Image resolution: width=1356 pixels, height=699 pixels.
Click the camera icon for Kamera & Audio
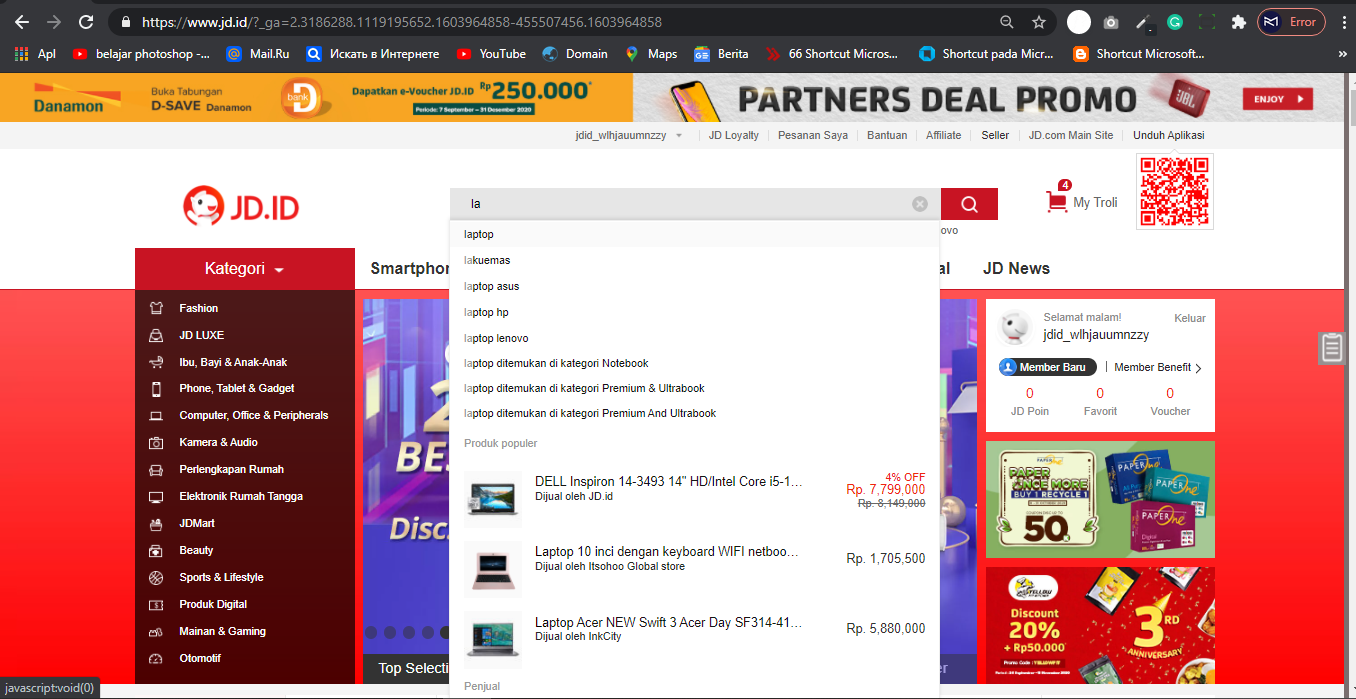[156, 442]
